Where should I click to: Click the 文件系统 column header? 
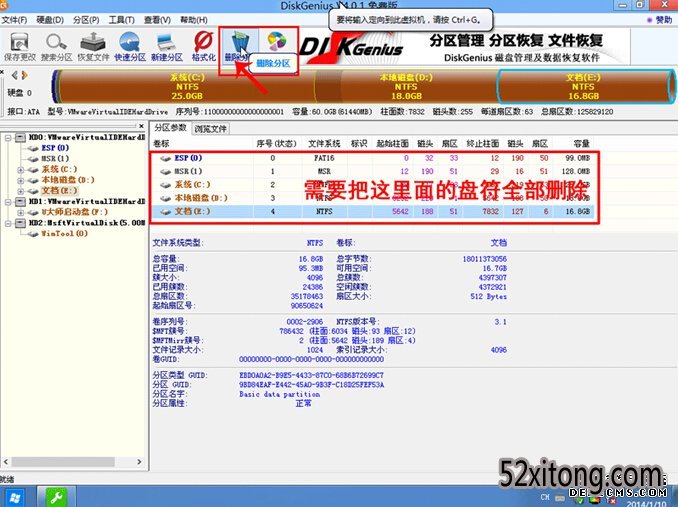point(324,143)
